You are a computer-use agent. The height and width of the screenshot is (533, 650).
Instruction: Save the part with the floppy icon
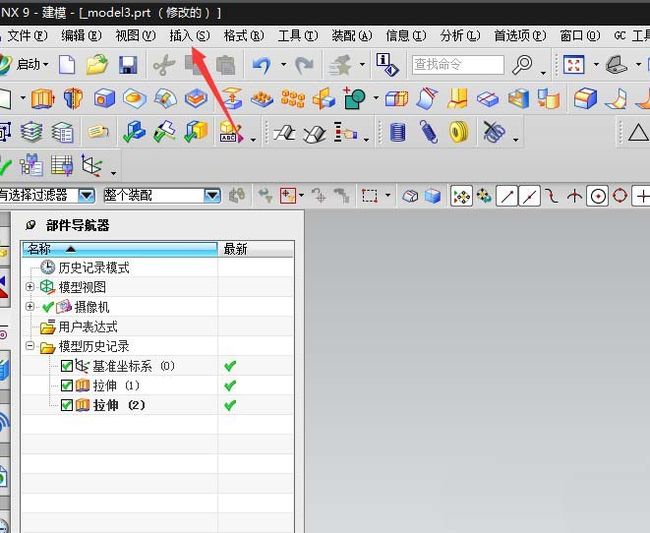tap(128, 65)
